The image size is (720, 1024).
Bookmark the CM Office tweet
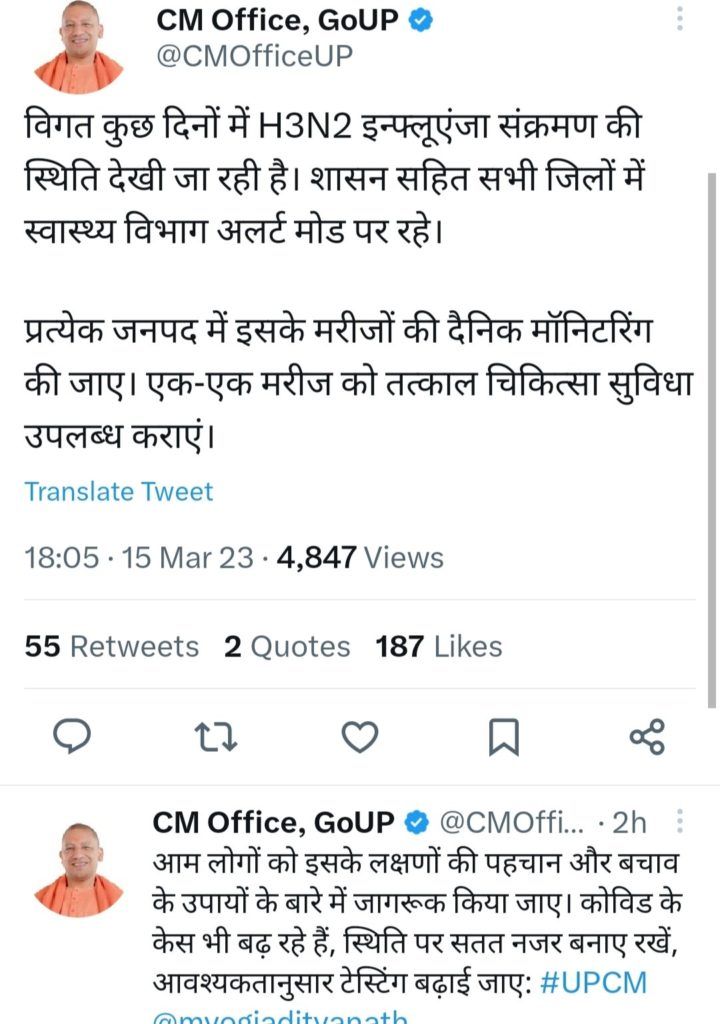(503, 738)
